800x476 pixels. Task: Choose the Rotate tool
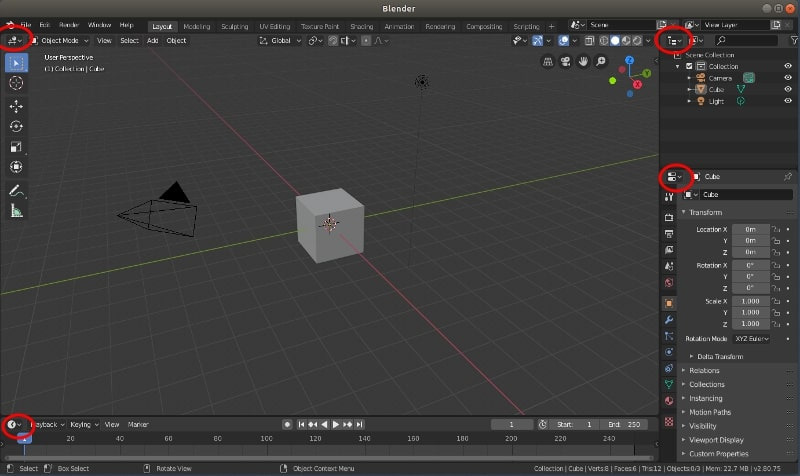[x=16, y=126]
